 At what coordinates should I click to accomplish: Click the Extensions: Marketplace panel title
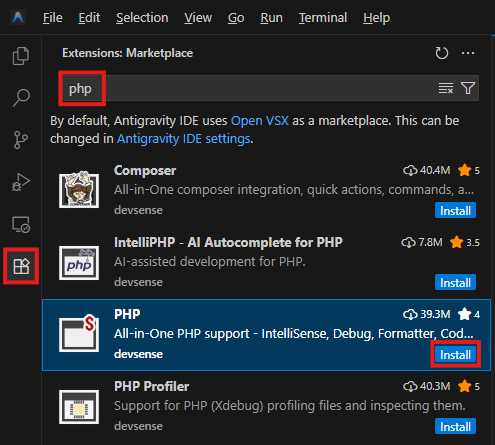pos(127,53)
